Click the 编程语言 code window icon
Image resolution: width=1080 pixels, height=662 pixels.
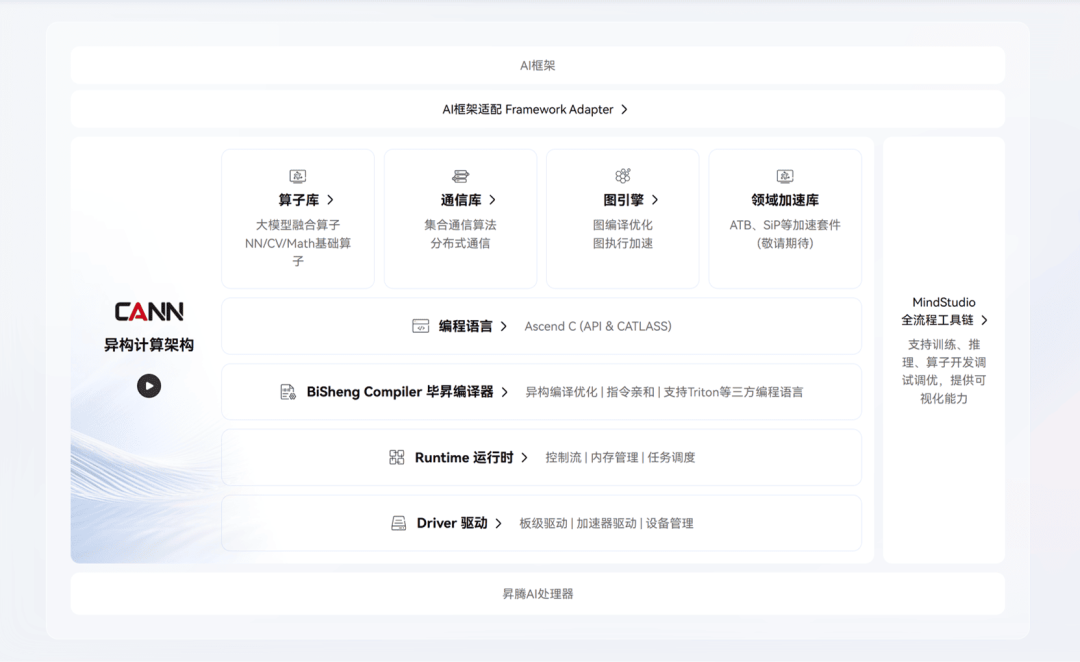click(420, 326)
